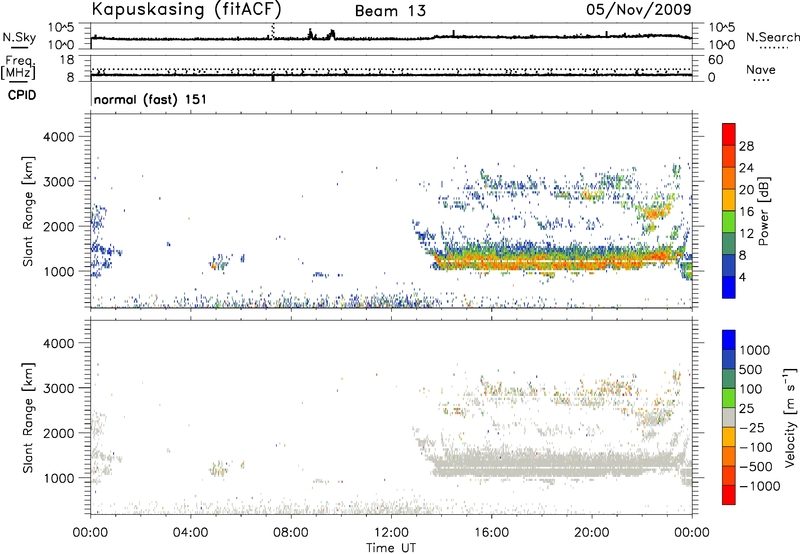Click the Power [dB] colorbar title
The image size is (800, 554).
tap(764, 211)
